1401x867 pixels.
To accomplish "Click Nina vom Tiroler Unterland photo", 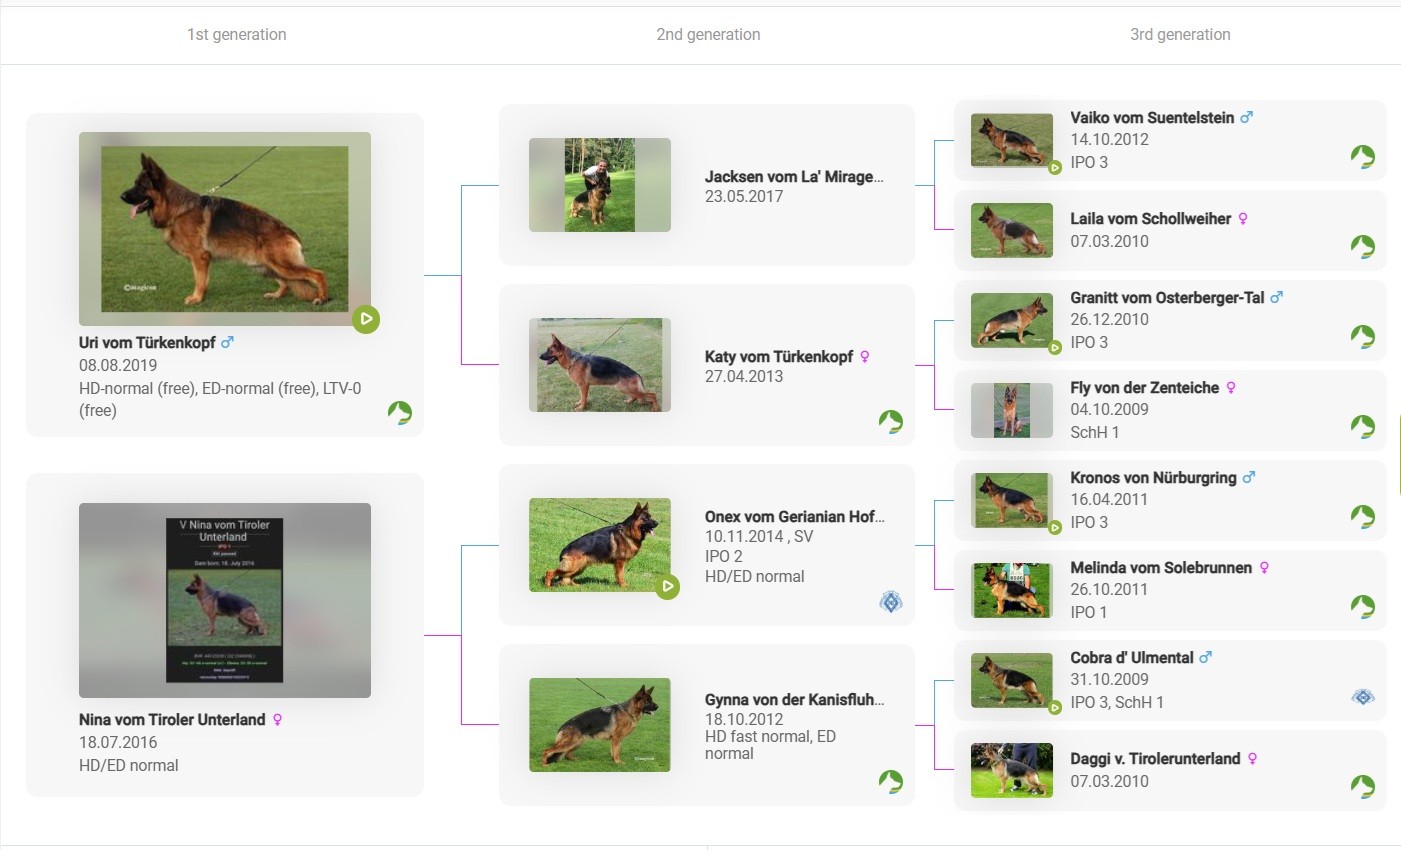I will click(224, 600).
